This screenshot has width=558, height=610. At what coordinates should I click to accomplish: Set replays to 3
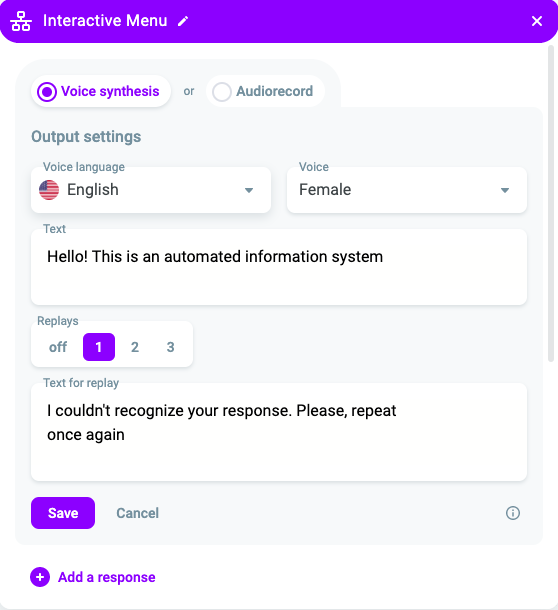click(x=170, y=347)
